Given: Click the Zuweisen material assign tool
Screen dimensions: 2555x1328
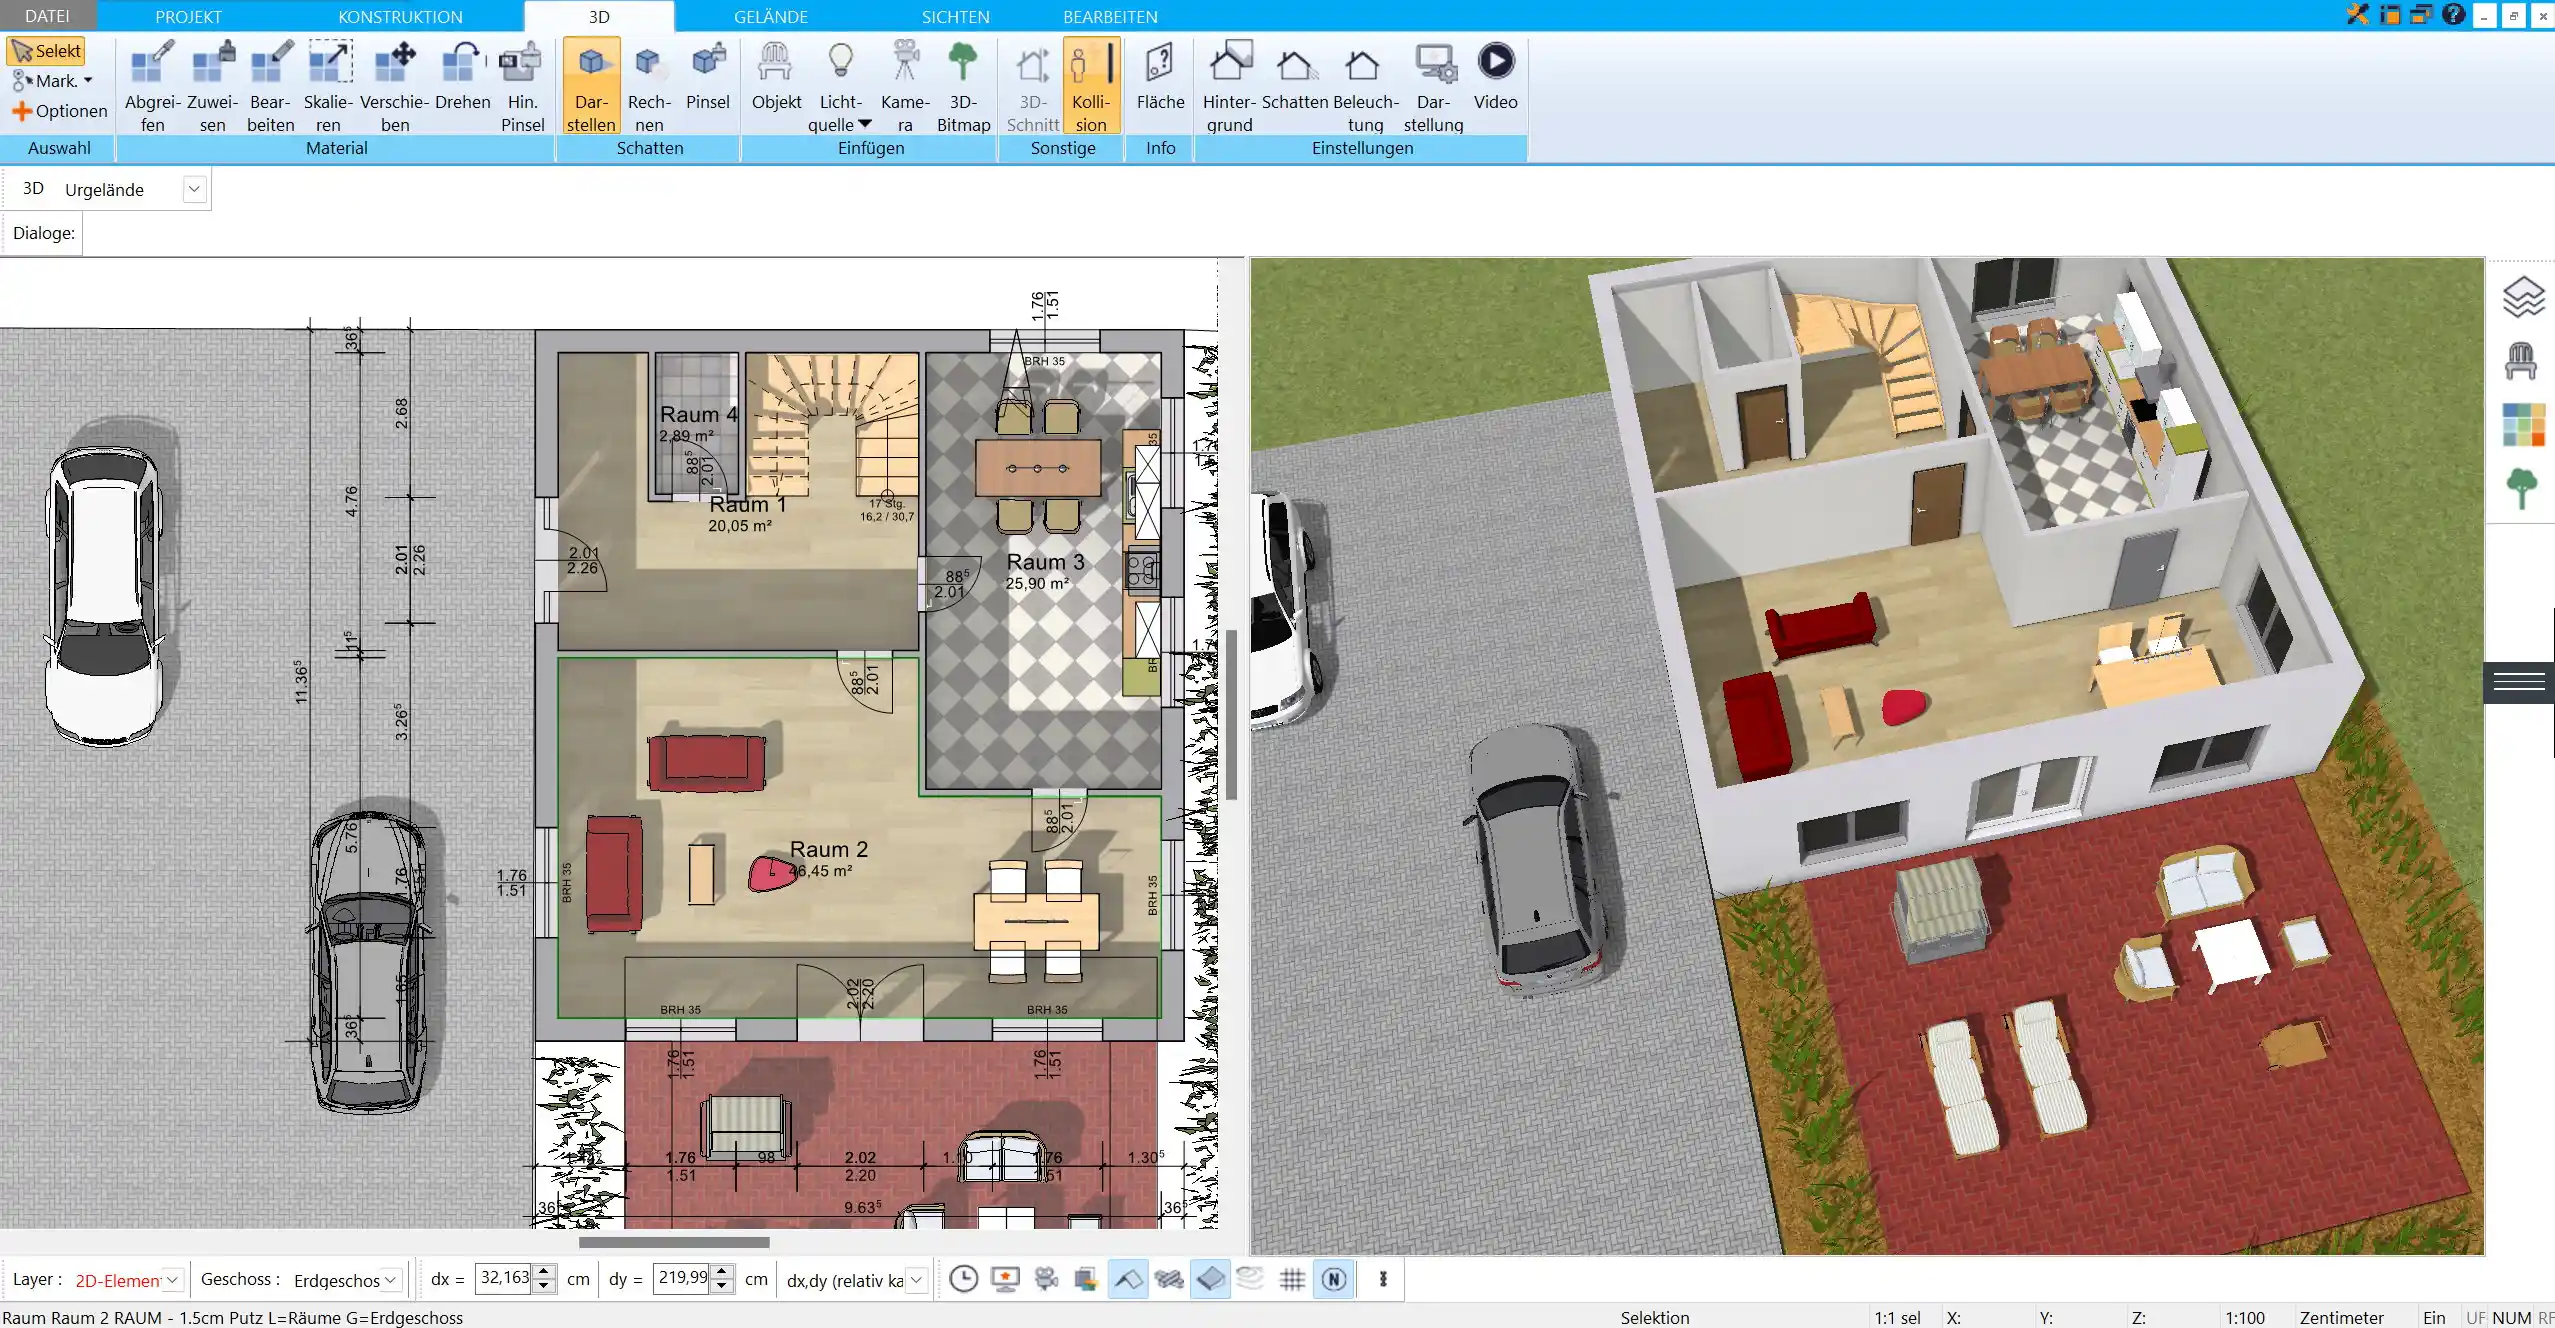Looking at the screenshot, I should click(x=212, y=85).
